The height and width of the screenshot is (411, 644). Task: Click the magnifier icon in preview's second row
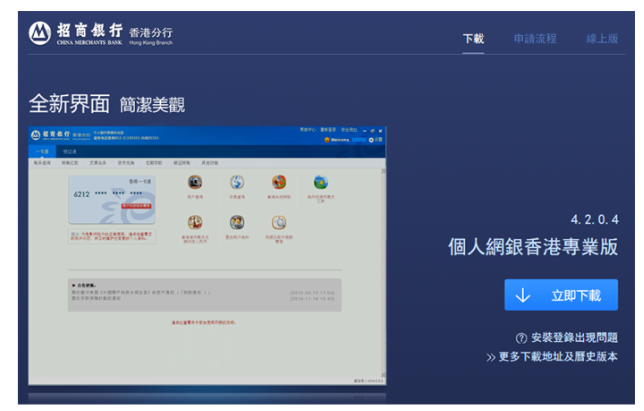click(x=279, y=223)
